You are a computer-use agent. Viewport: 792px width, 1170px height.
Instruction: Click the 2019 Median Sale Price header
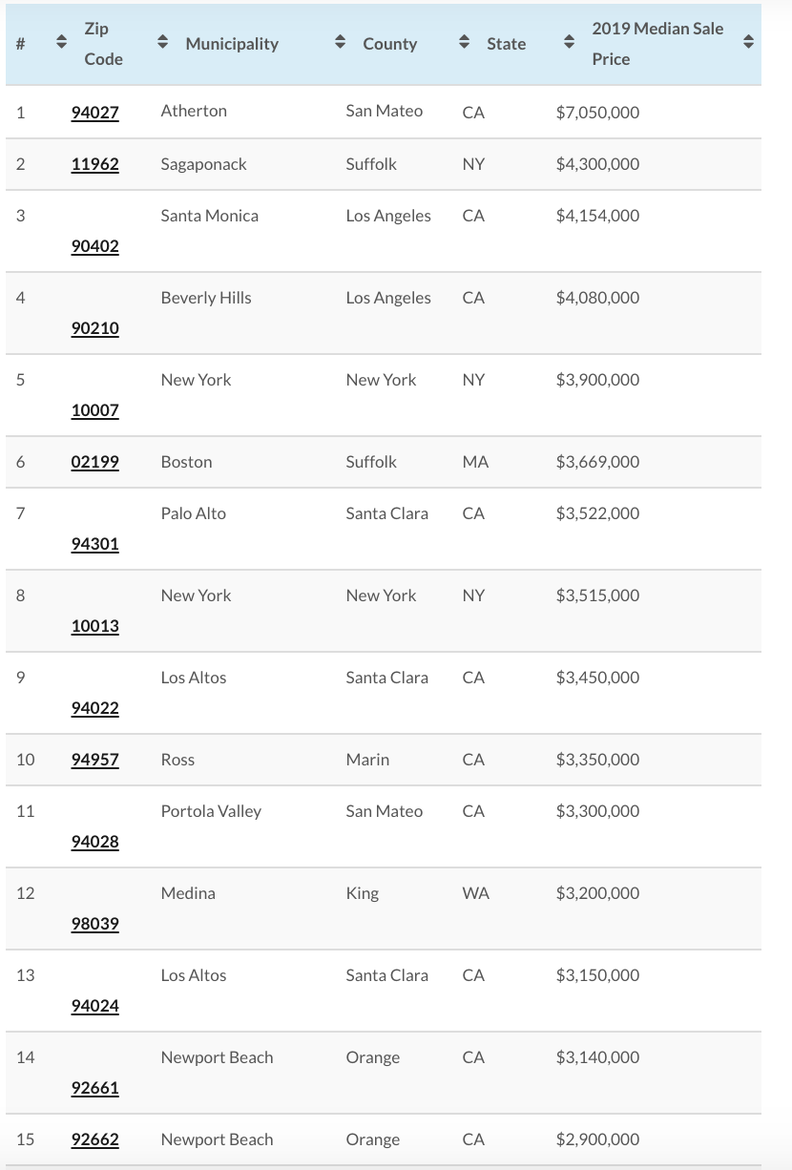tap(658, 43)
